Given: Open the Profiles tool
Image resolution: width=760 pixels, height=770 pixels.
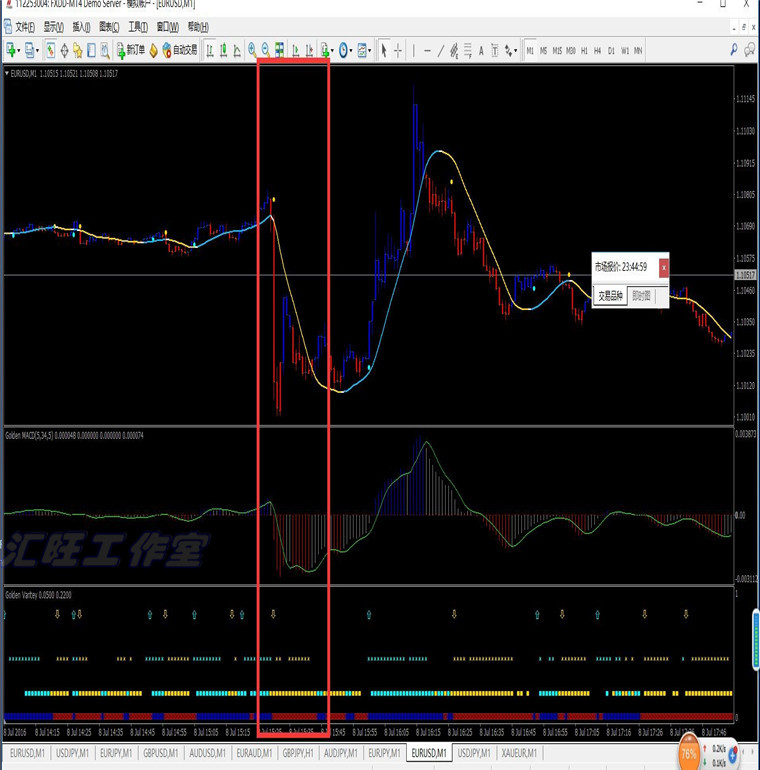Looking at the screenshot, I should pos(30,50).
